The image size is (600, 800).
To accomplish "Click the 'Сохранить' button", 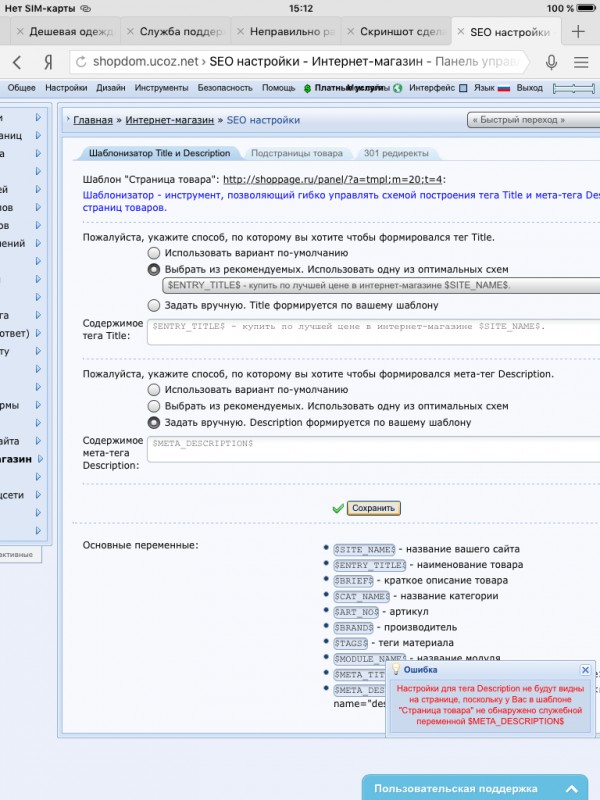I will [x=373, y=508].
